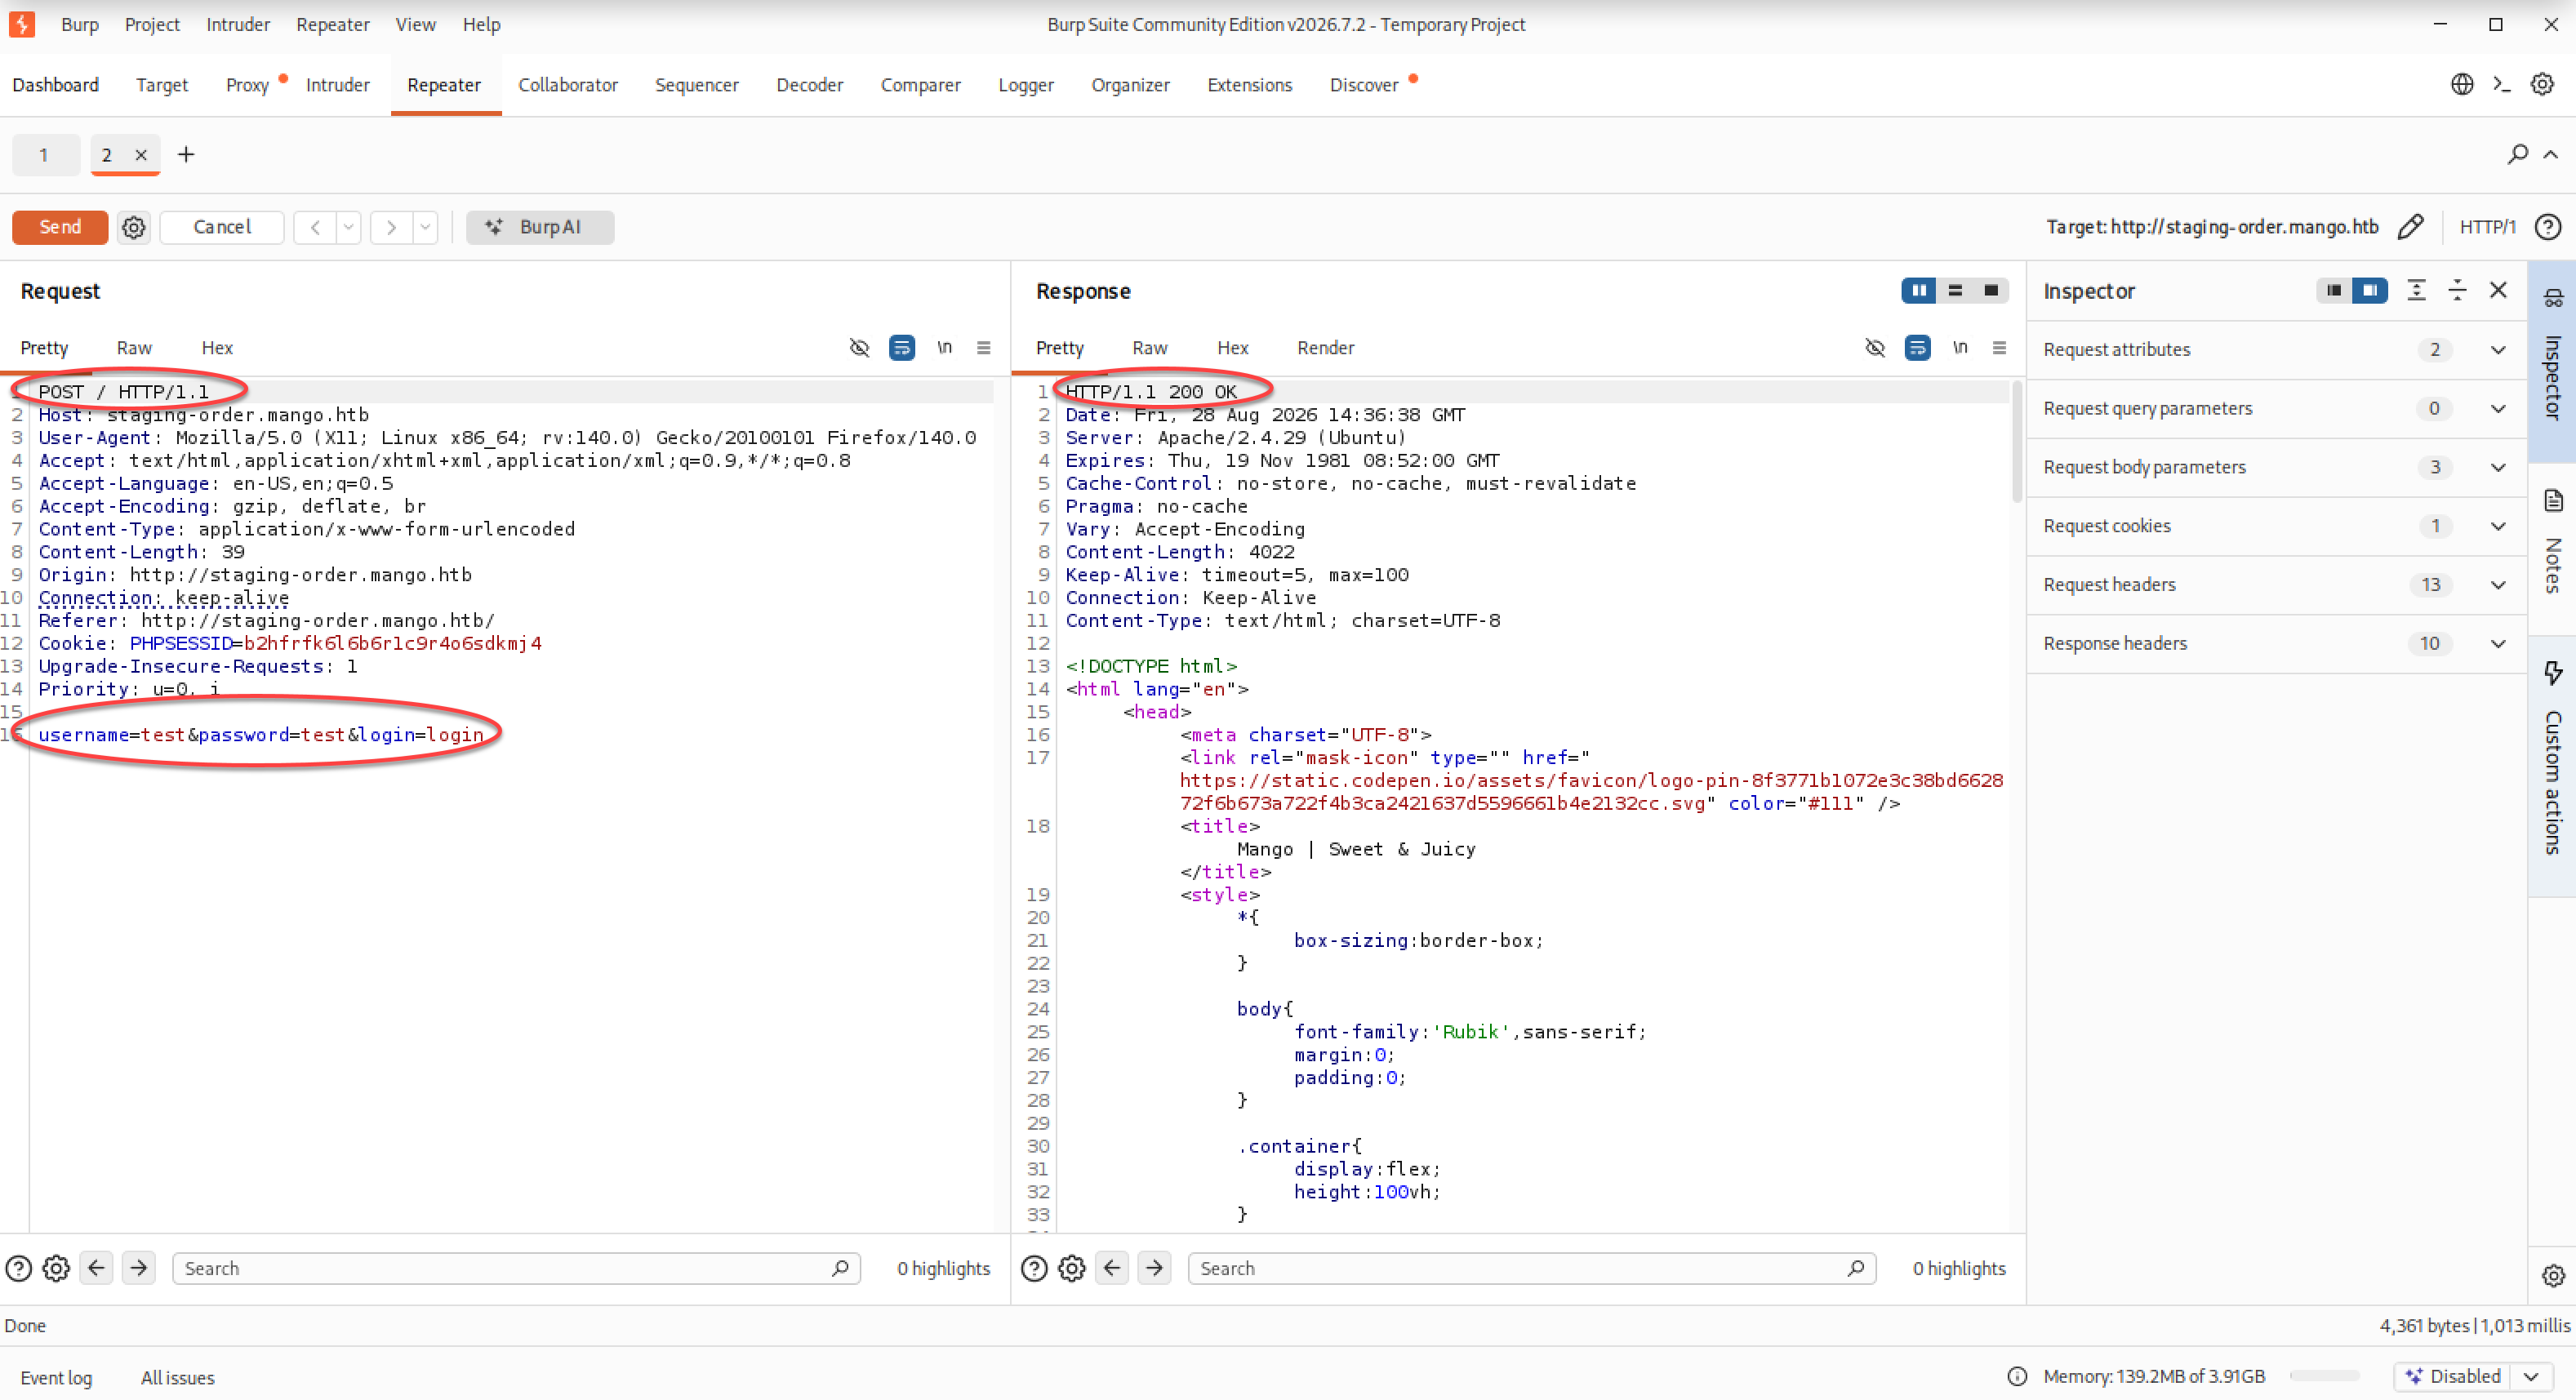This screenshot has width=2576, height=1400.
Task: Add a new Repeater tab
Action: pyautogui.click(x=186, y=154)
